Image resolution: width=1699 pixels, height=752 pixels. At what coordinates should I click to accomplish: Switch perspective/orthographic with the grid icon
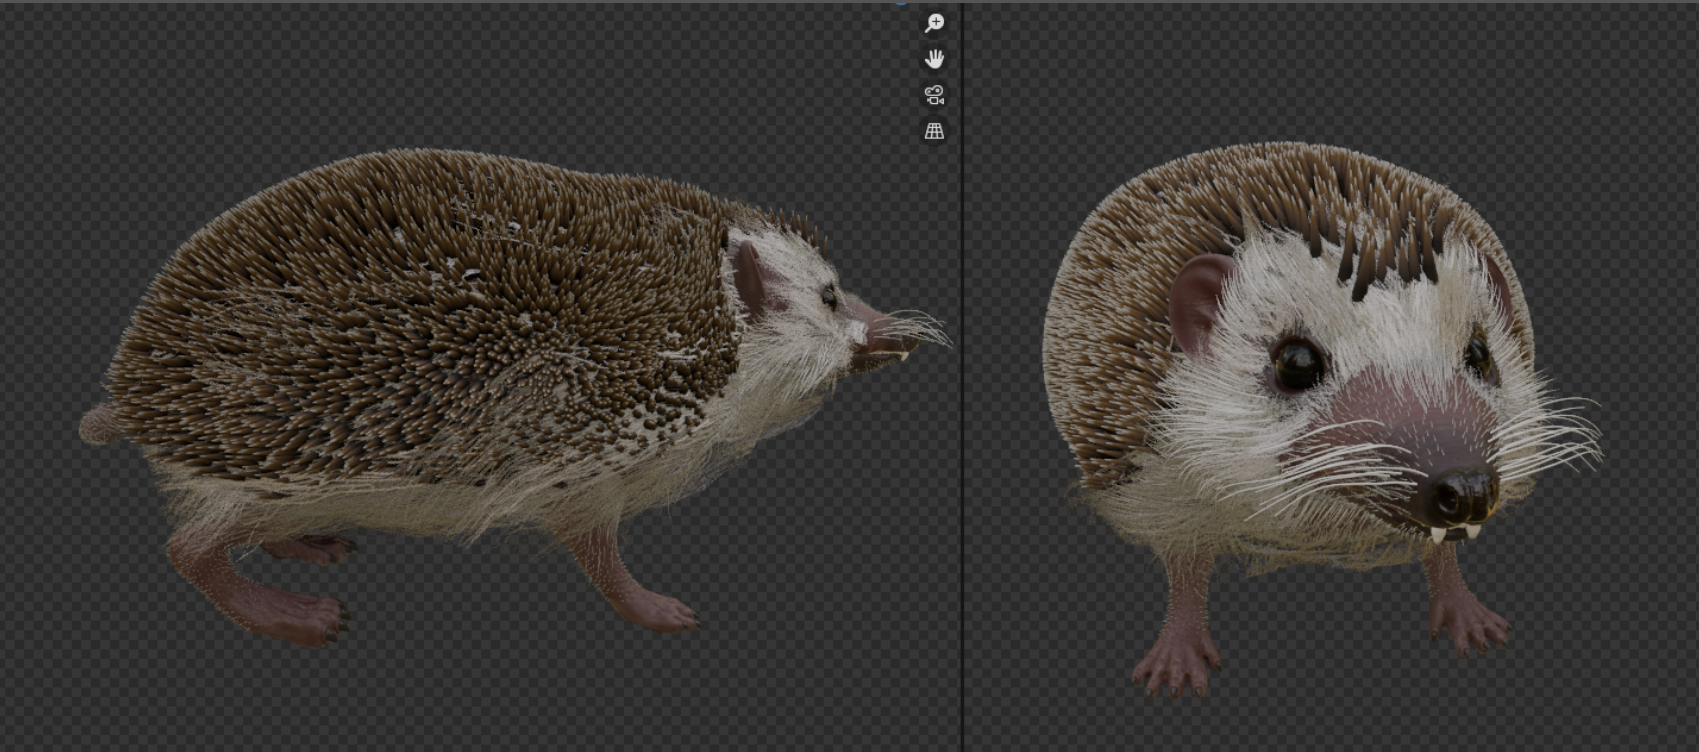click(x=934, y=131)
